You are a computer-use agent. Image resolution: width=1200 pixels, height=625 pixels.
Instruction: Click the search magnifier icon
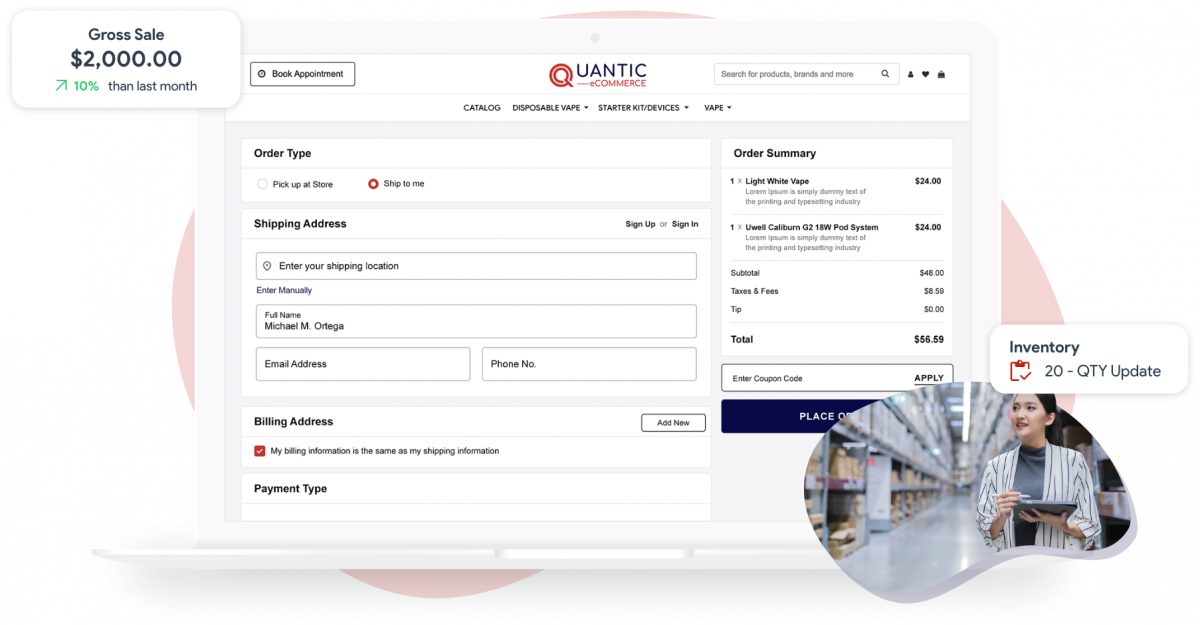(x=885, y=73)
